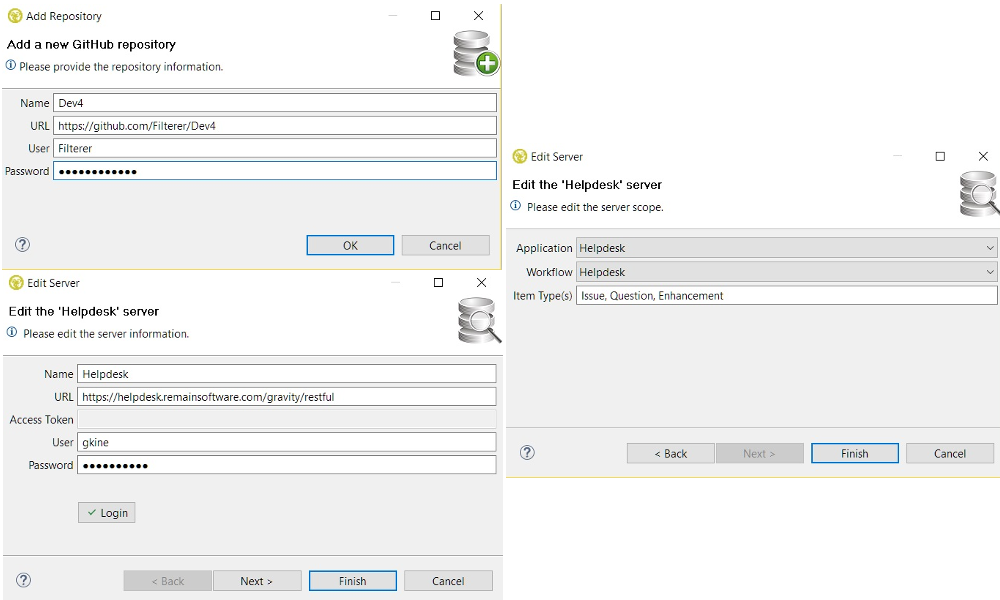Close the Edit Server scope window
The width and height of the screenshot is (1000, 600).
[x=983, y=156]
